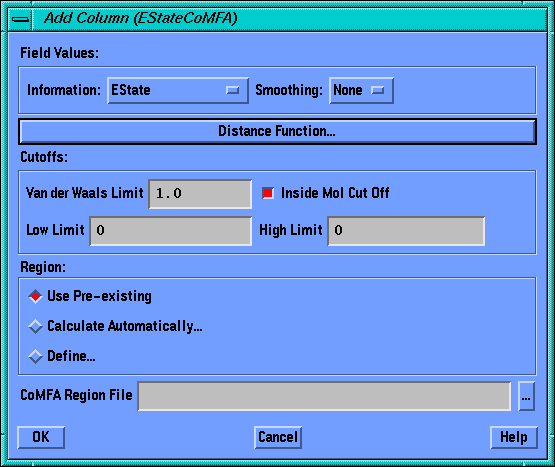The height and width of the screenshot is (467, 555).
Task: Select the Calculate Automatically... region option
Action: 115,326
